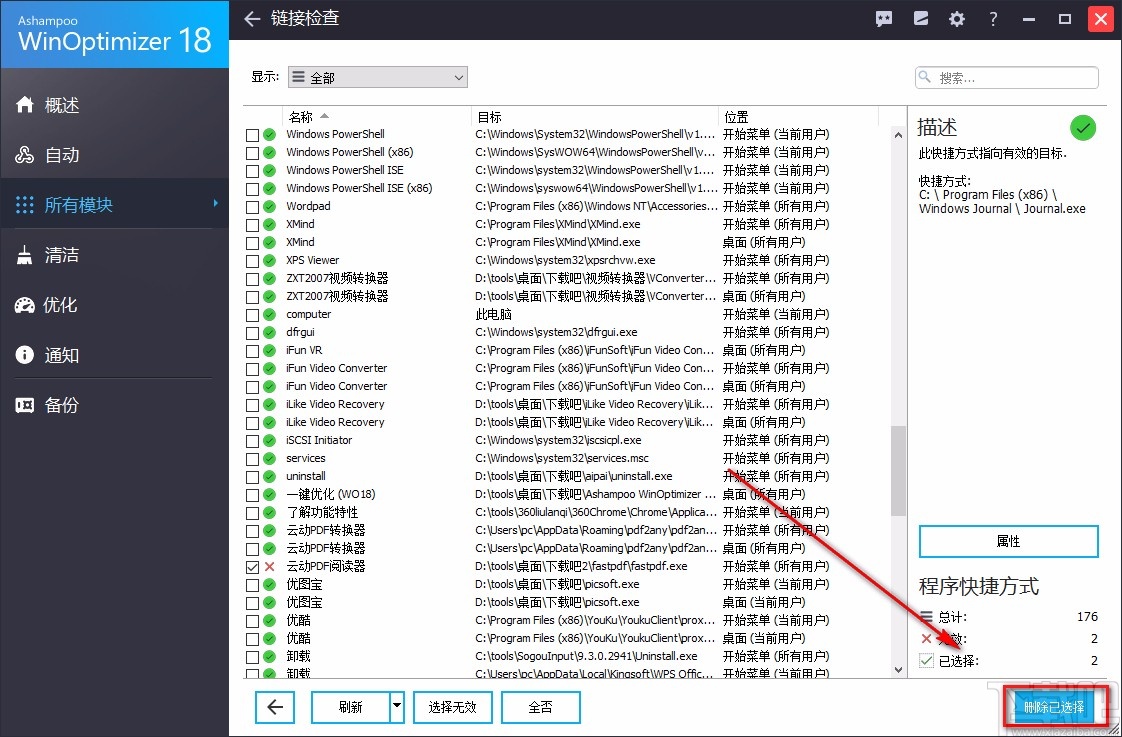The height and width of the screenshot is (737, 1122).
Task: Click the 刷新 button
Action: click(x=351, y=707)
